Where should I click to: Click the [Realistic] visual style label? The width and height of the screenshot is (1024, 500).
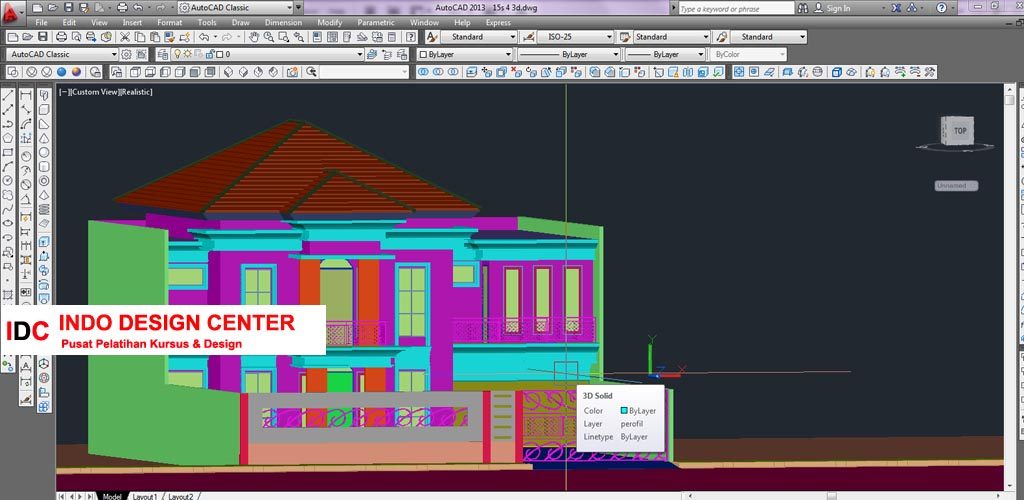click(x=136, y=92)
